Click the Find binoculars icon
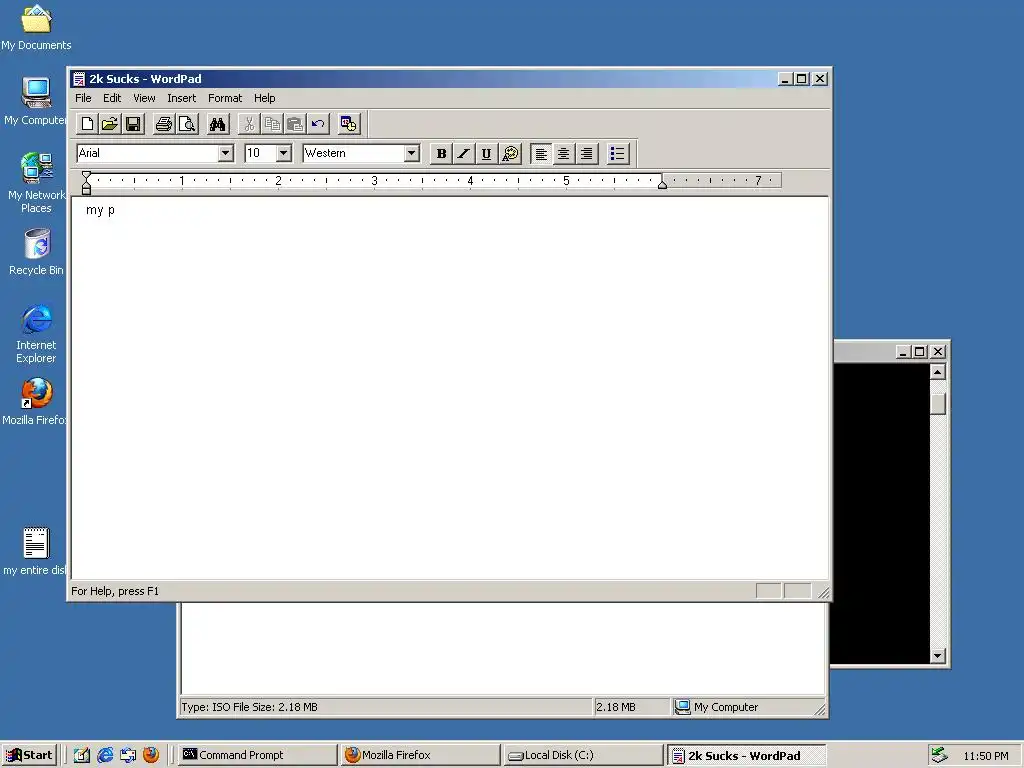This screenshot has height=768, width=1024. coord(217,124)
